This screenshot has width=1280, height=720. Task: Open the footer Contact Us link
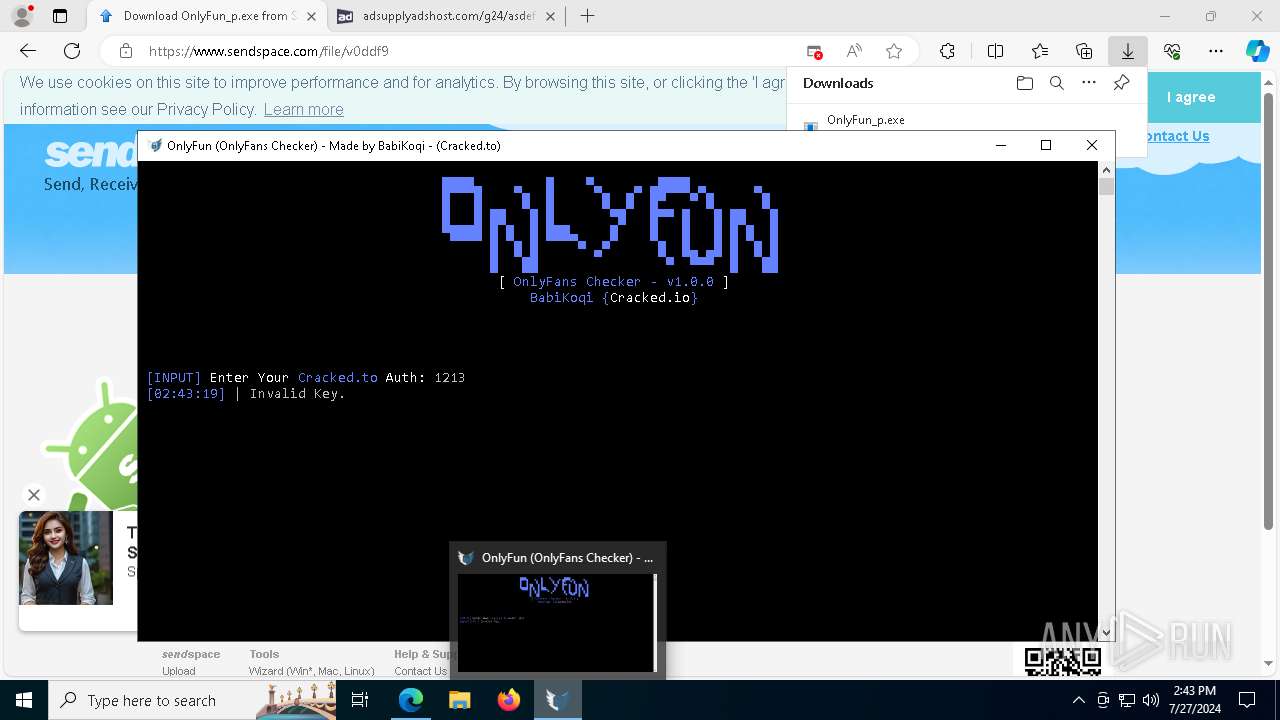[420, 671]
